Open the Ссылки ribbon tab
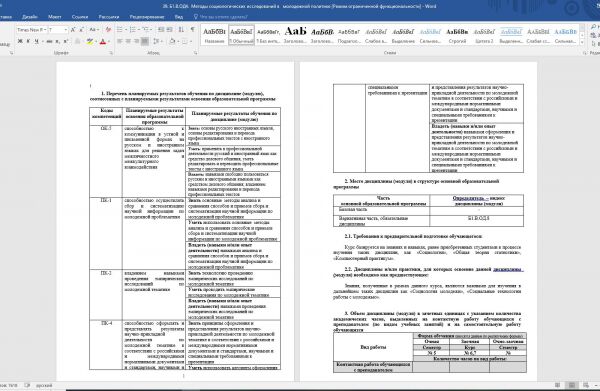 point(80,17)
